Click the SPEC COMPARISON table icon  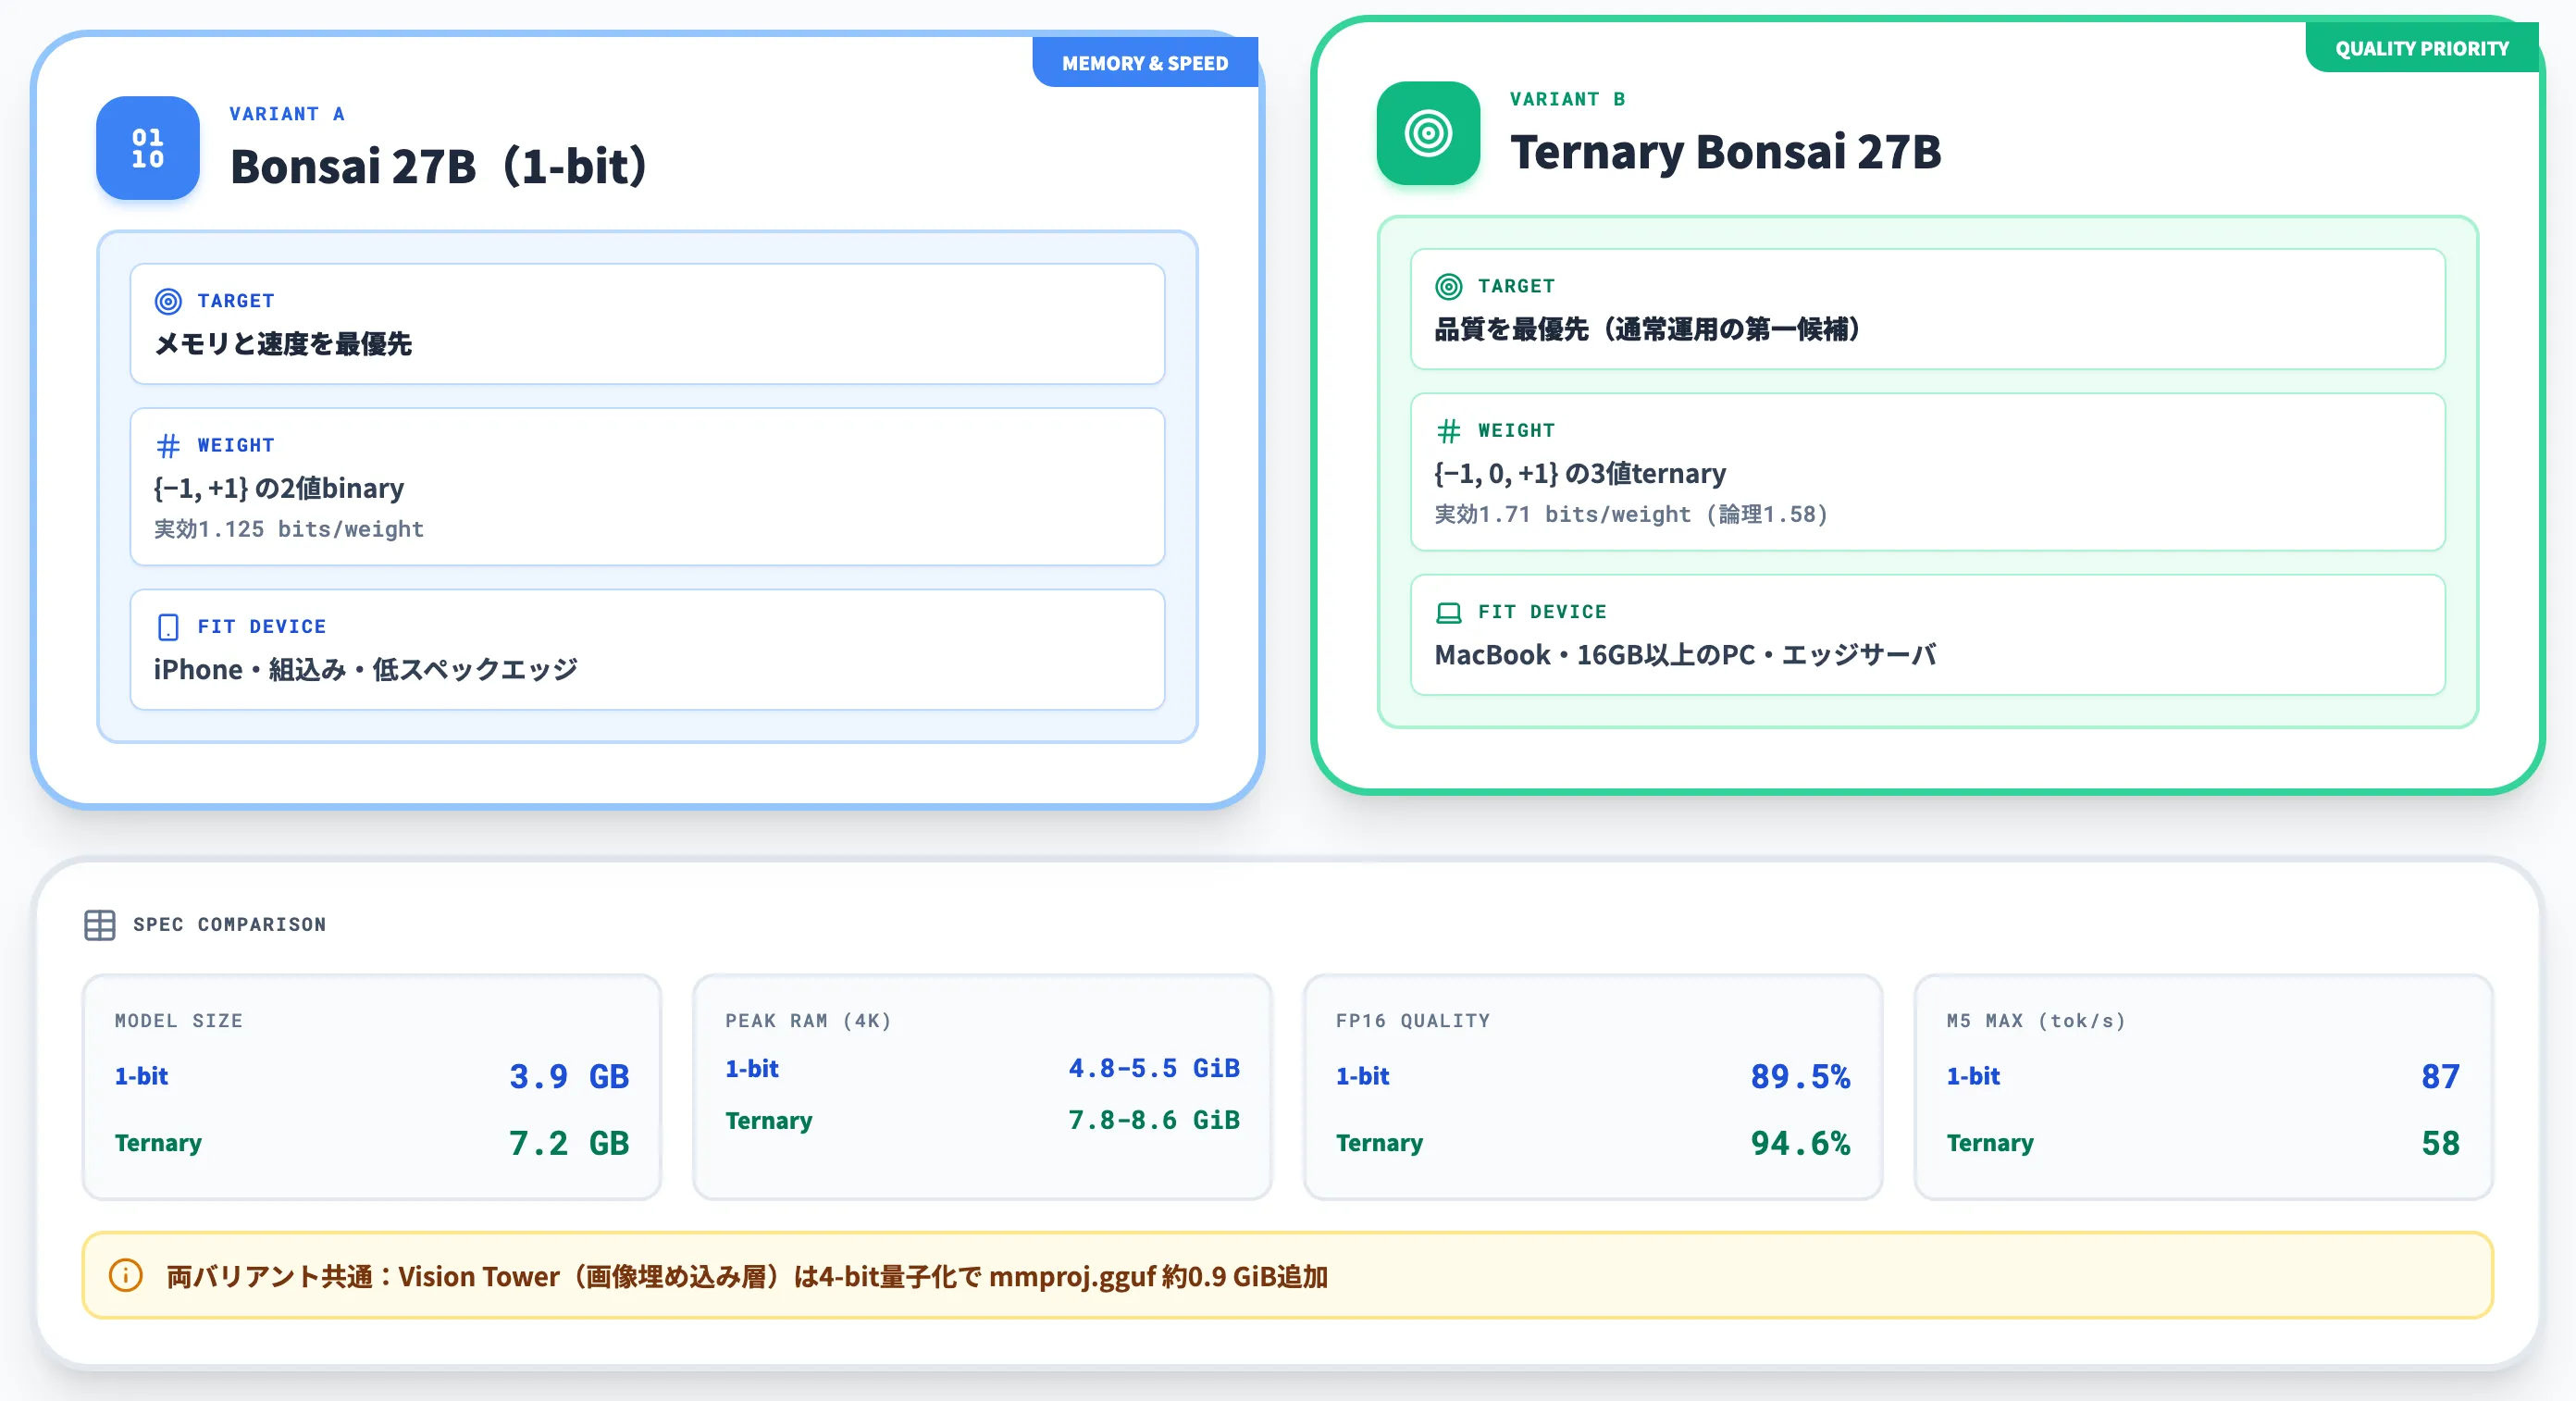coord(100,925)
